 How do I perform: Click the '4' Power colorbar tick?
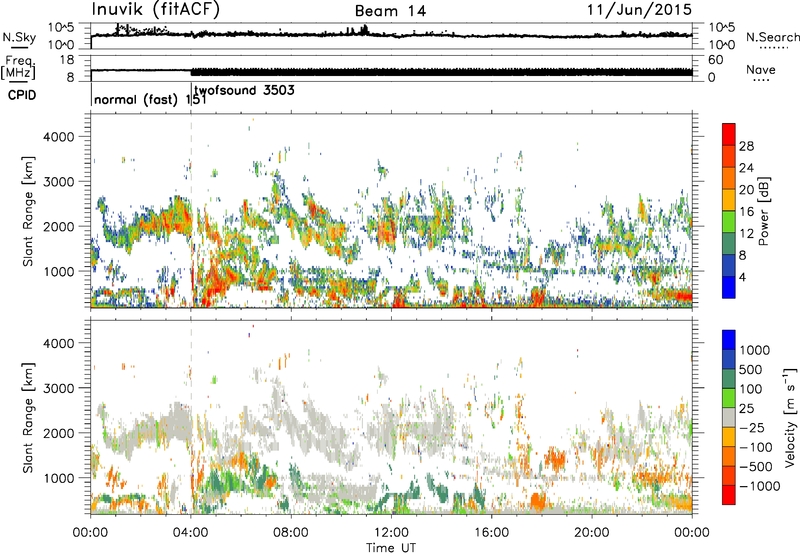click(742, 277)
